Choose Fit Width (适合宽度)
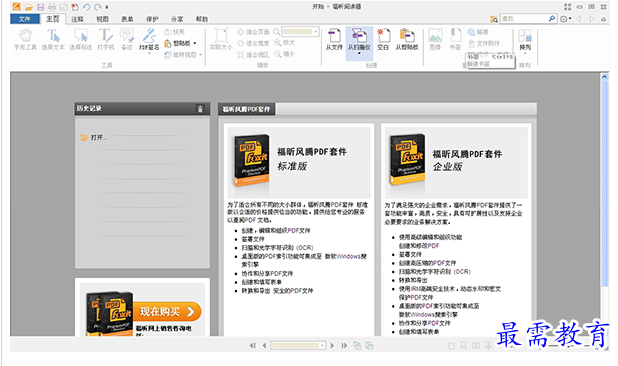The height and width of the screenshot is (366, 618). 253,43
